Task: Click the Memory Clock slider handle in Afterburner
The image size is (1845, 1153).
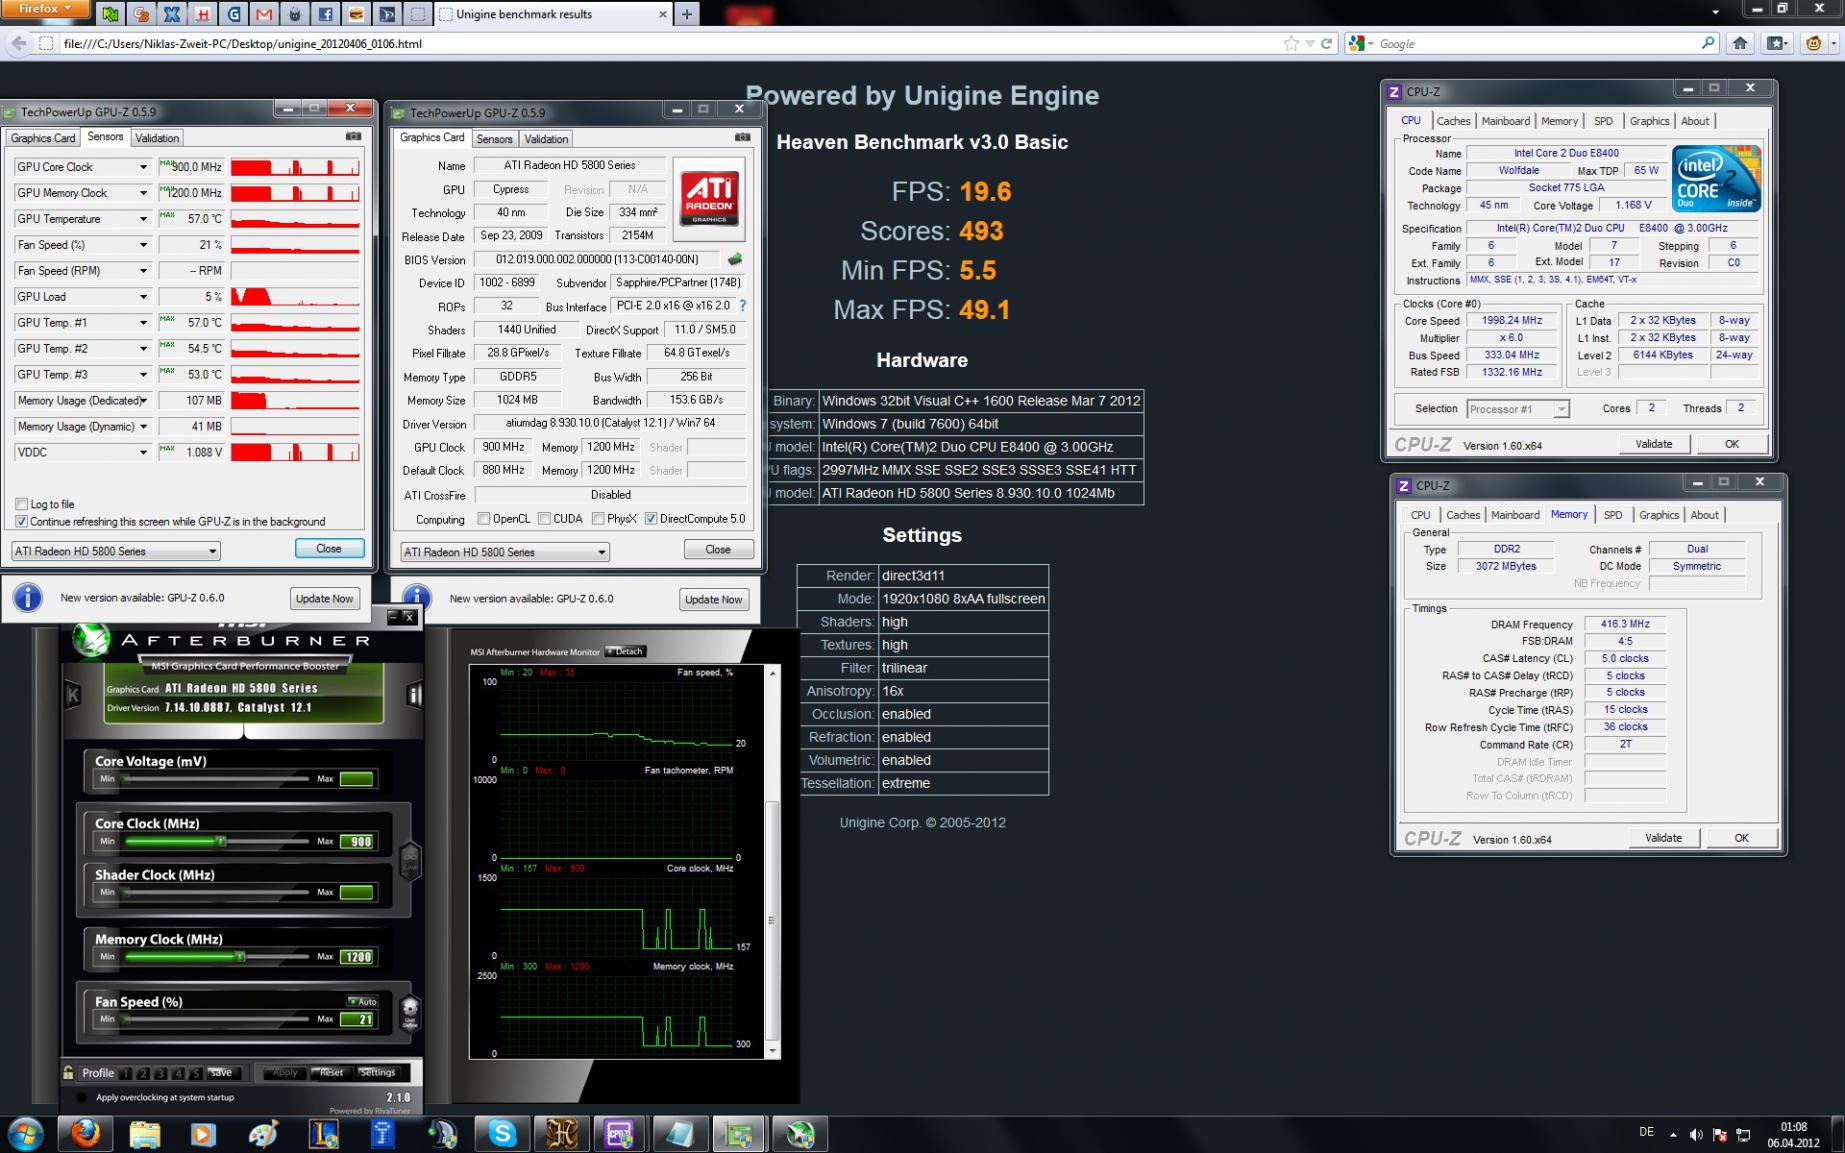Action: click(x=240, y=957)
